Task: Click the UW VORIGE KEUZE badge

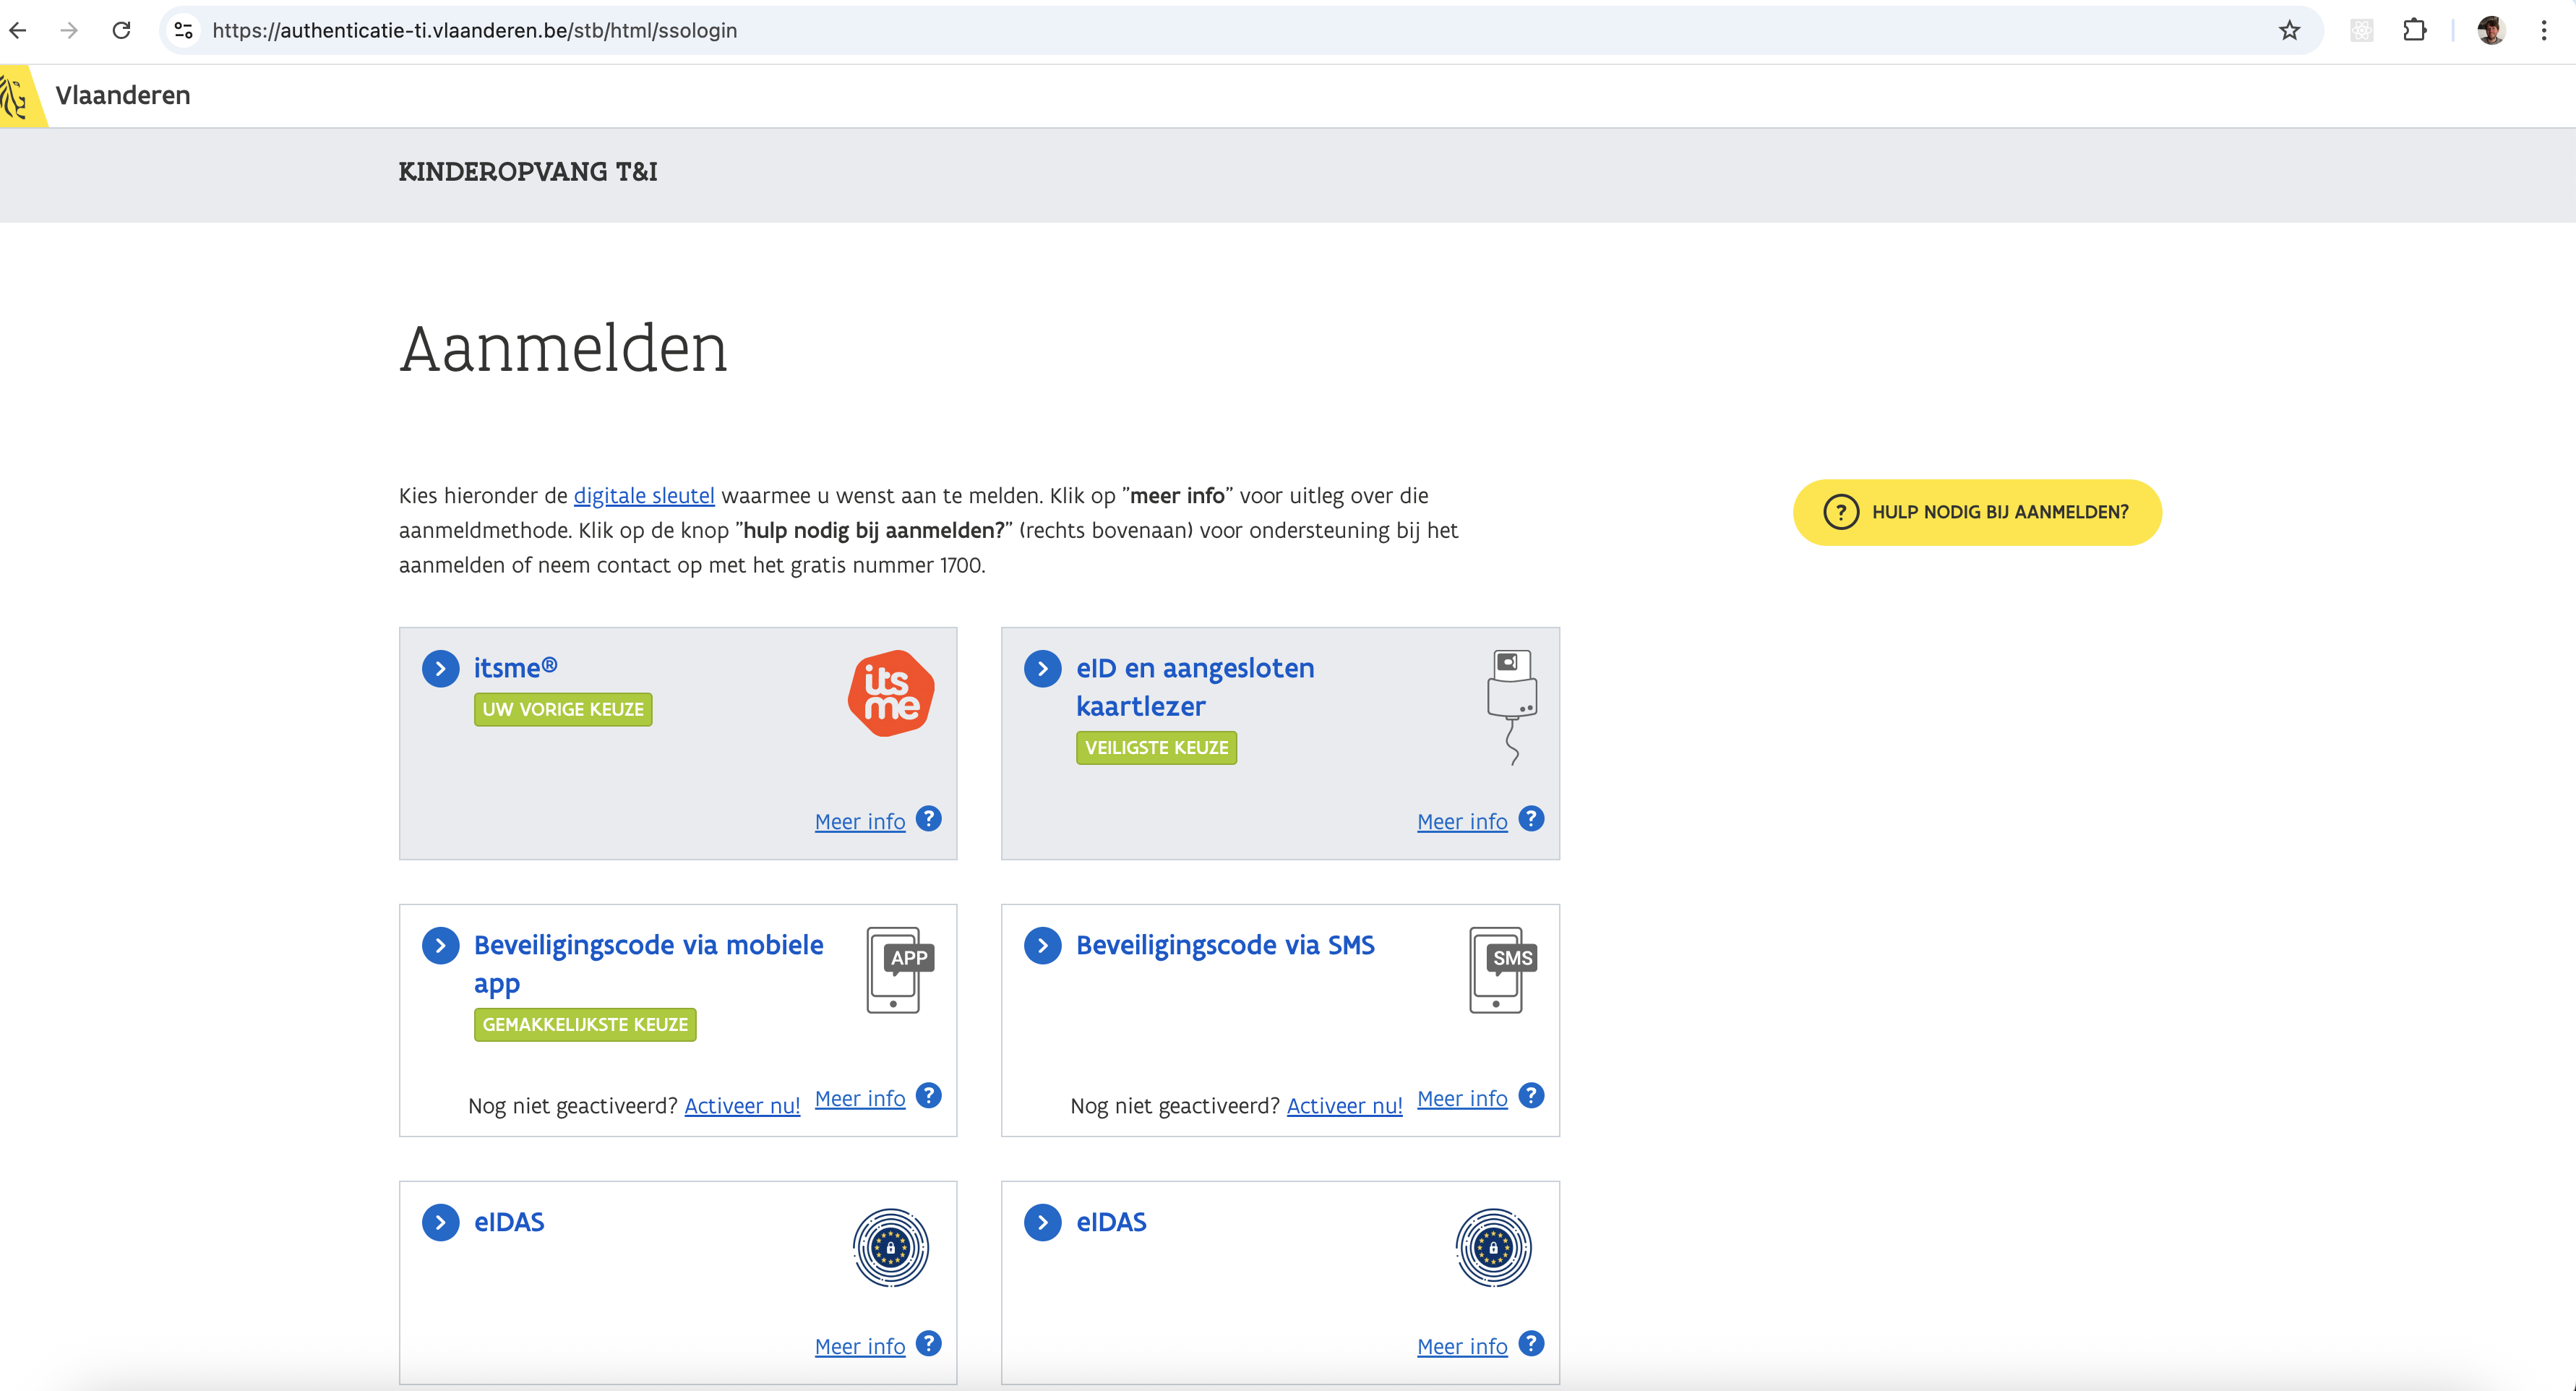Action: click(563, 710)
